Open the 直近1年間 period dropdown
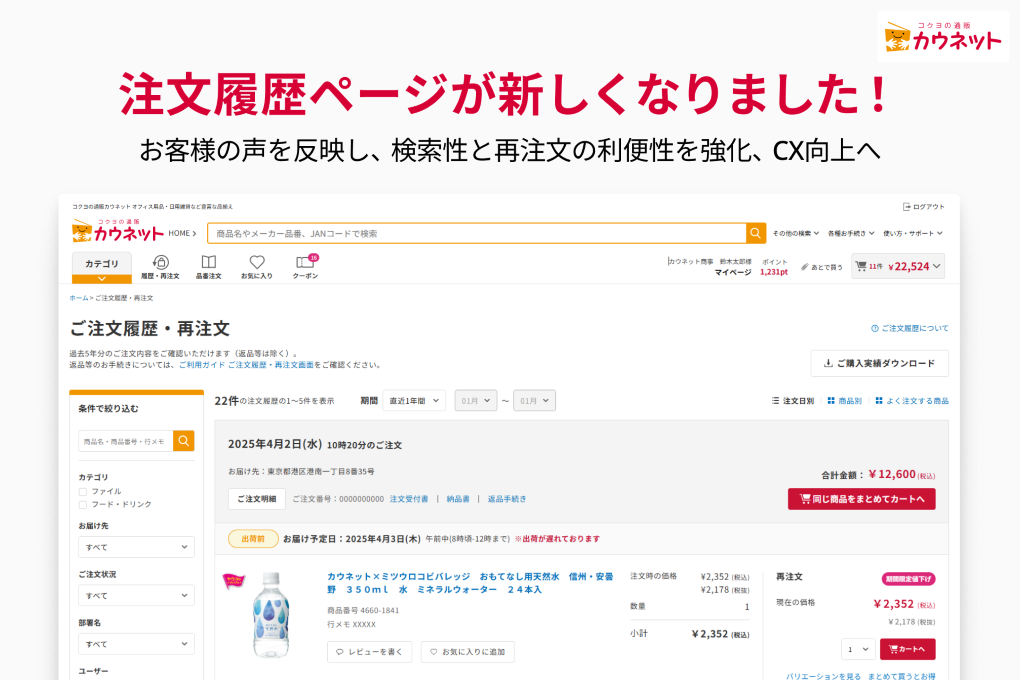This screenshot has width=1020, height=680. (x=414, y=400)
